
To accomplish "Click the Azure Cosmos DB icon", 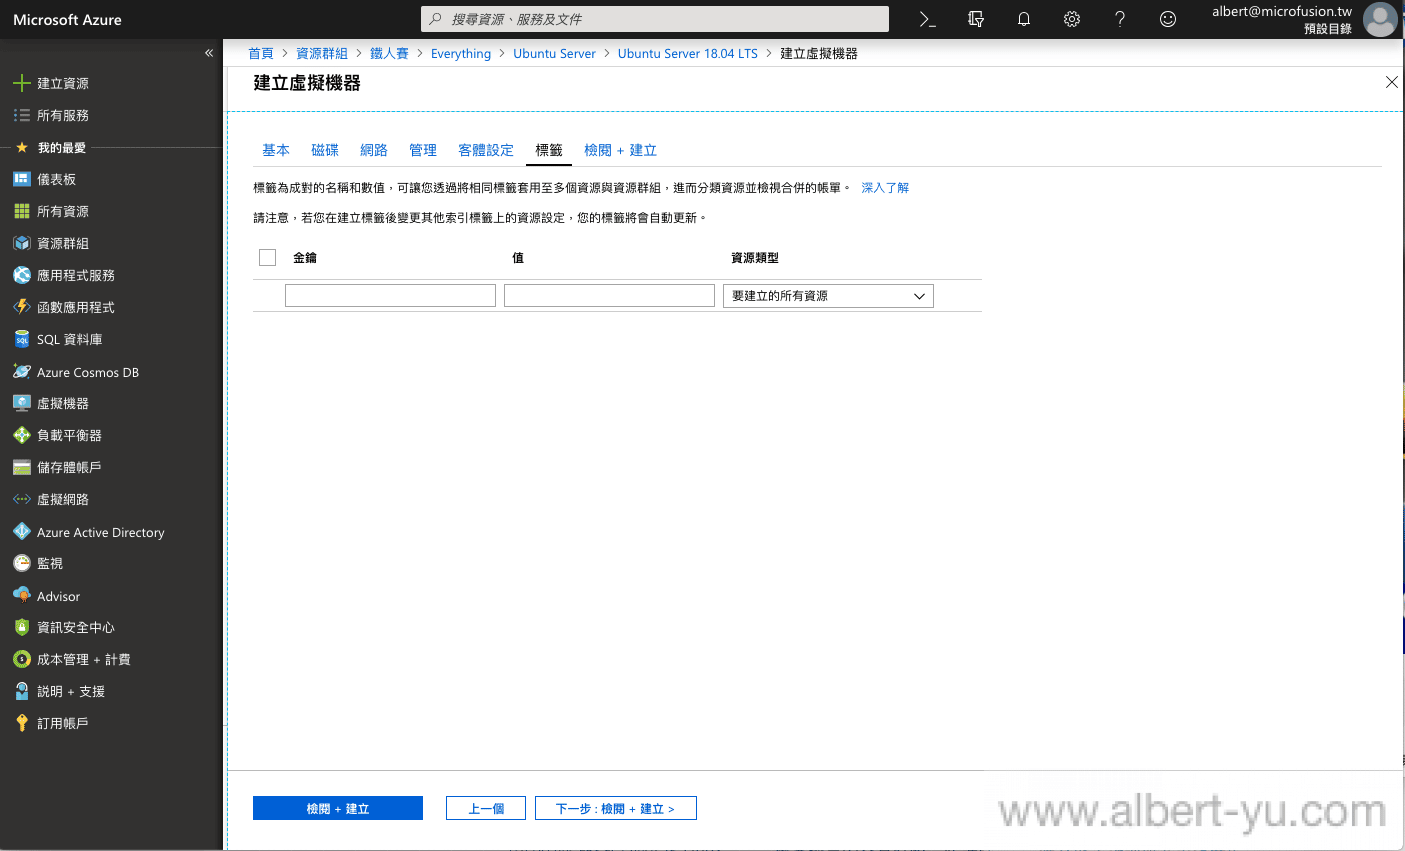I will tap(22, 371).
